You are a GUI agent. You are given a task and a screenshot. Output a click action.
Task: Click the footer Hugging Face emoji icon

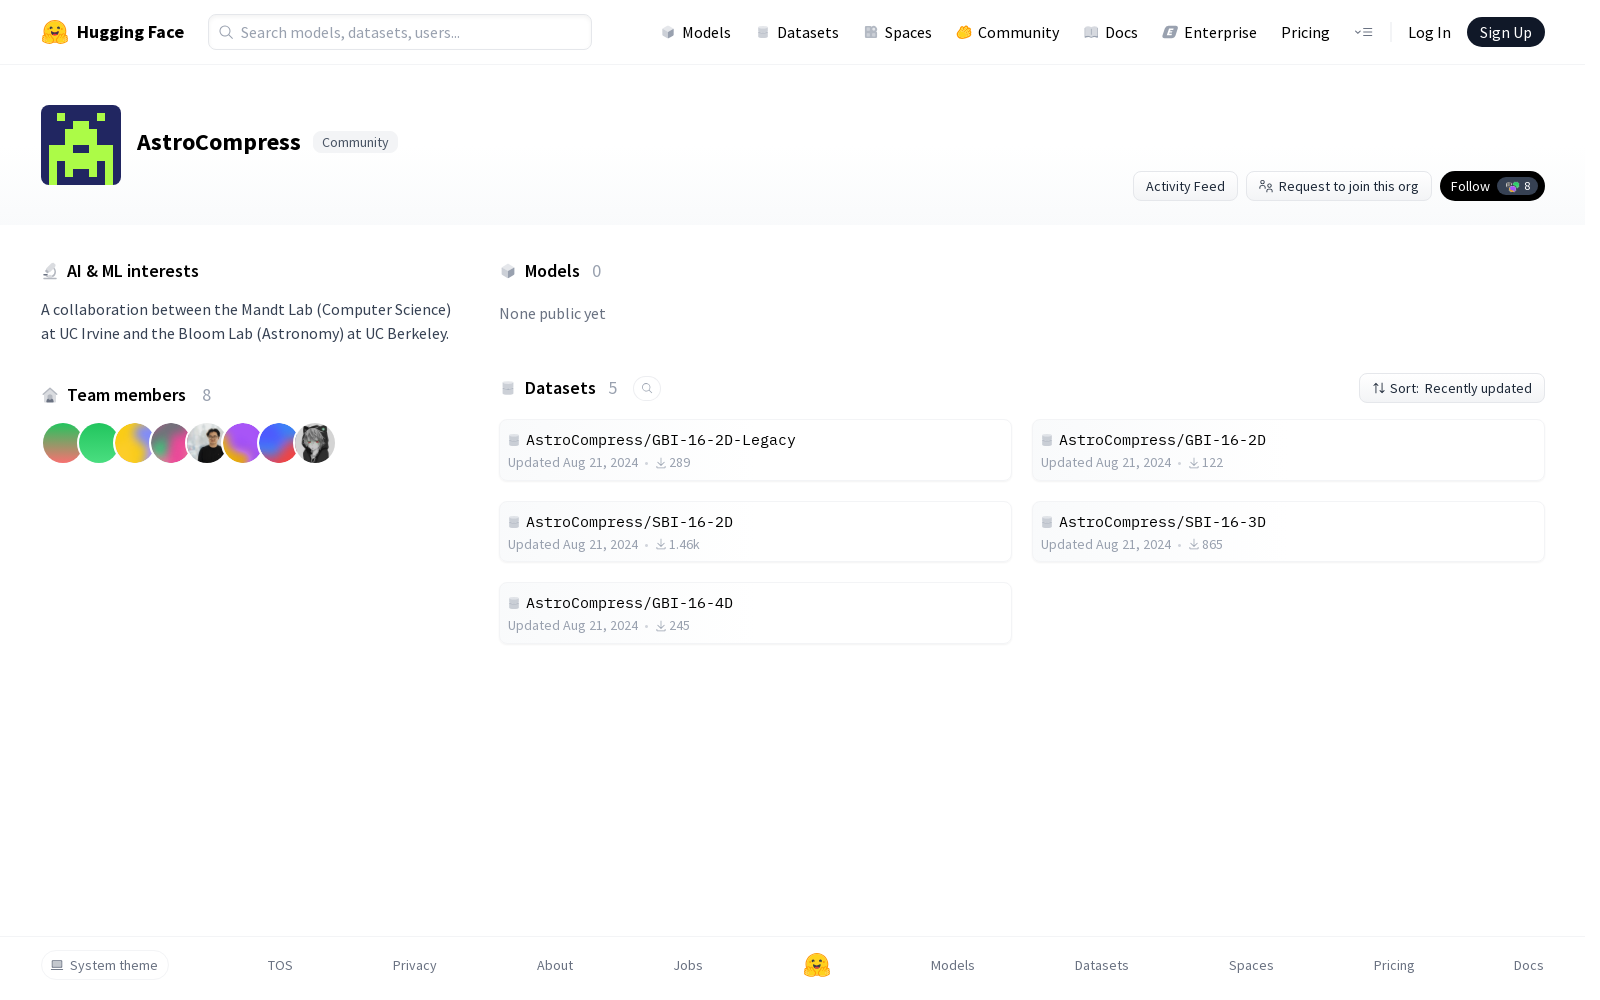coord(817,965)
